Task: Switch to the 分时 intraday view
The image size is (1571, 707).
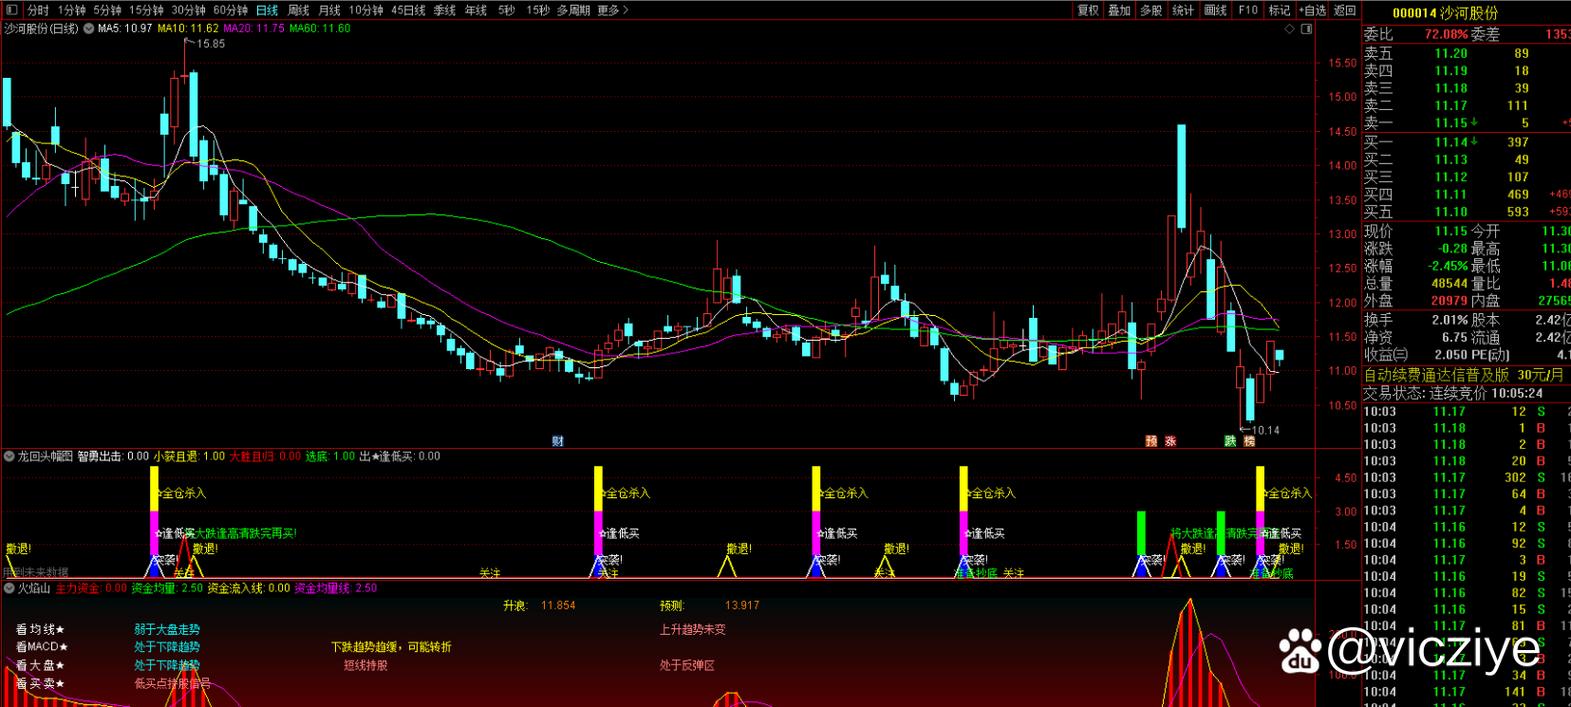Action: click(37, 10)
